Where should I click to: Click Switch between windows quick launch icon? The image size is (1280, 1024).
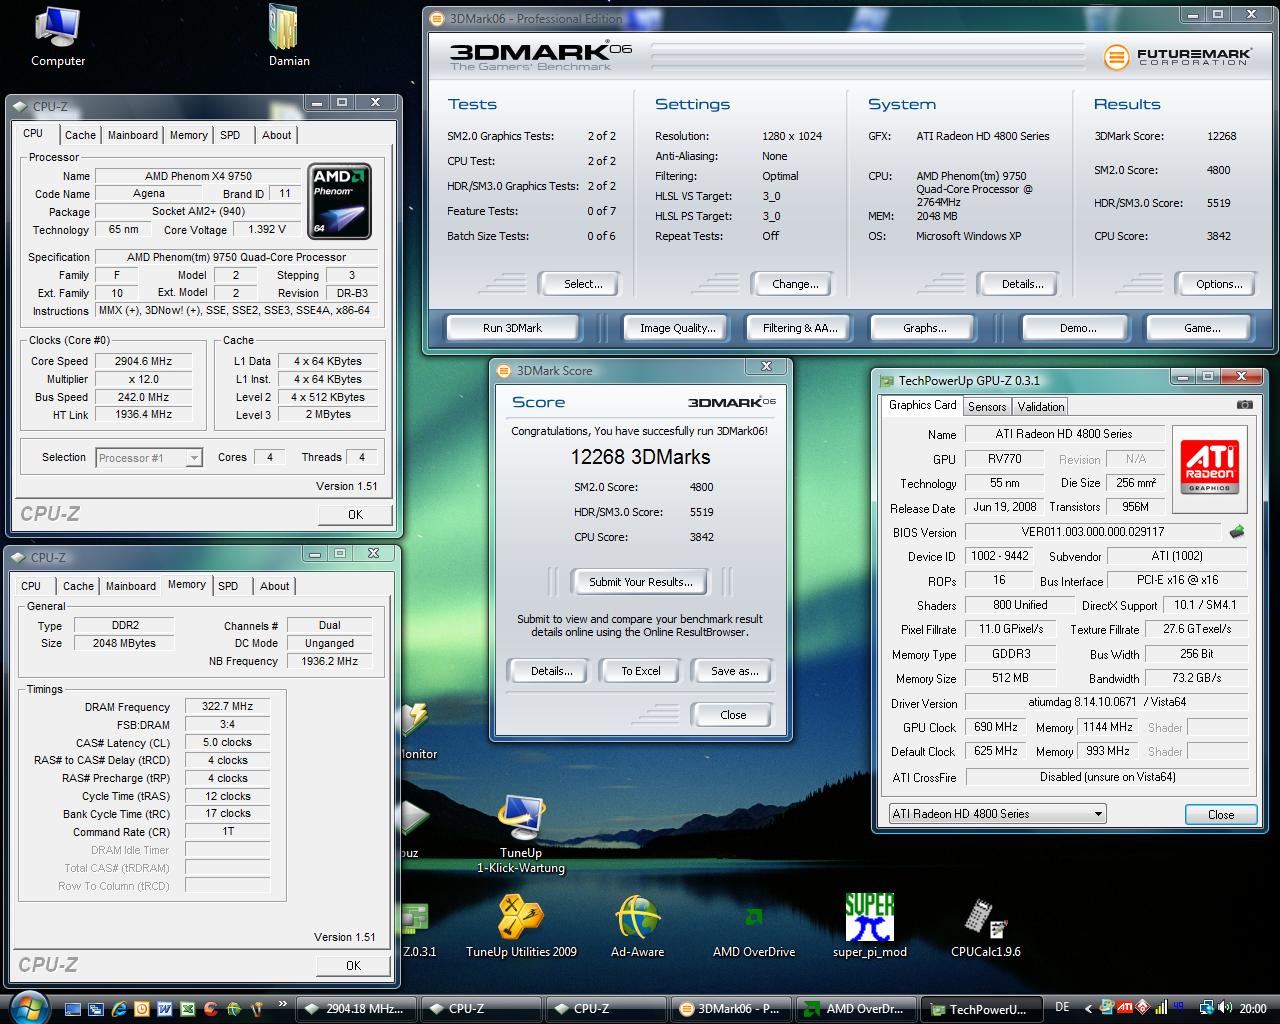pos(98,1008)
